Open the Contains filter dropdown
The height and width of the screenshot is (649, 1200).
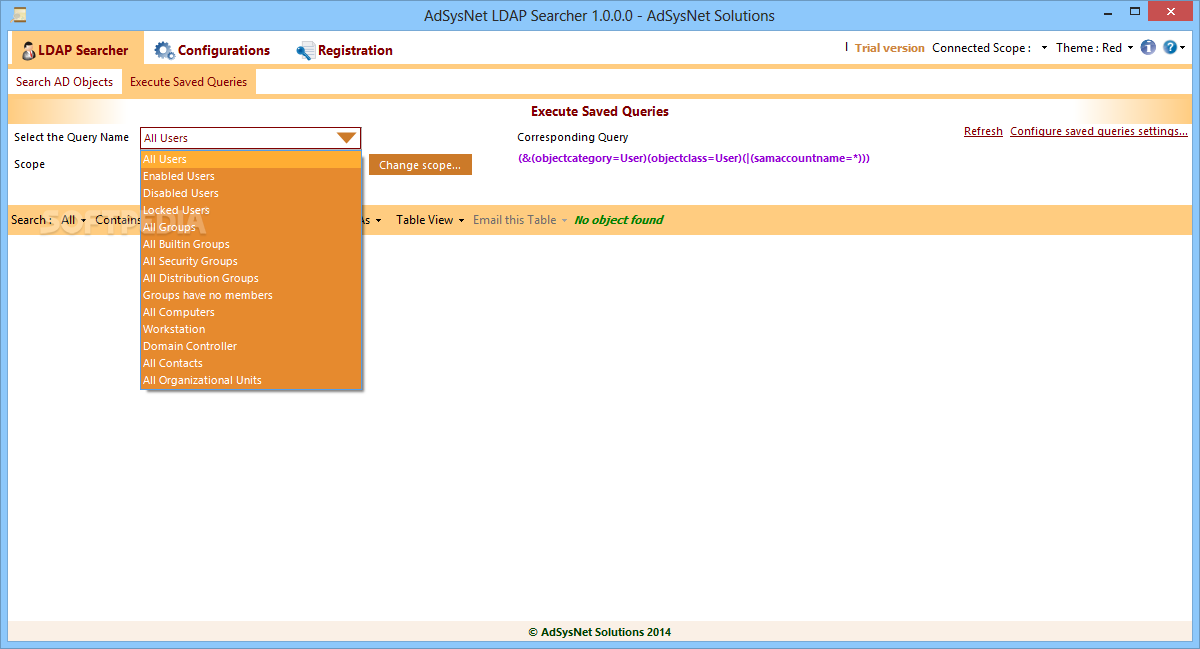point(118,220)
